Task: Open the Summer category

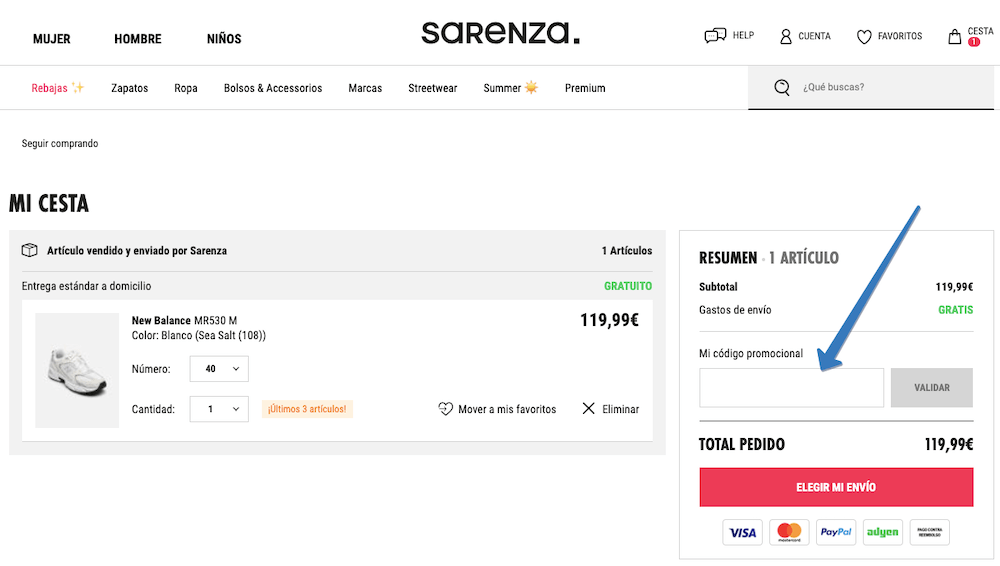Action: click(x=511, y=88)
